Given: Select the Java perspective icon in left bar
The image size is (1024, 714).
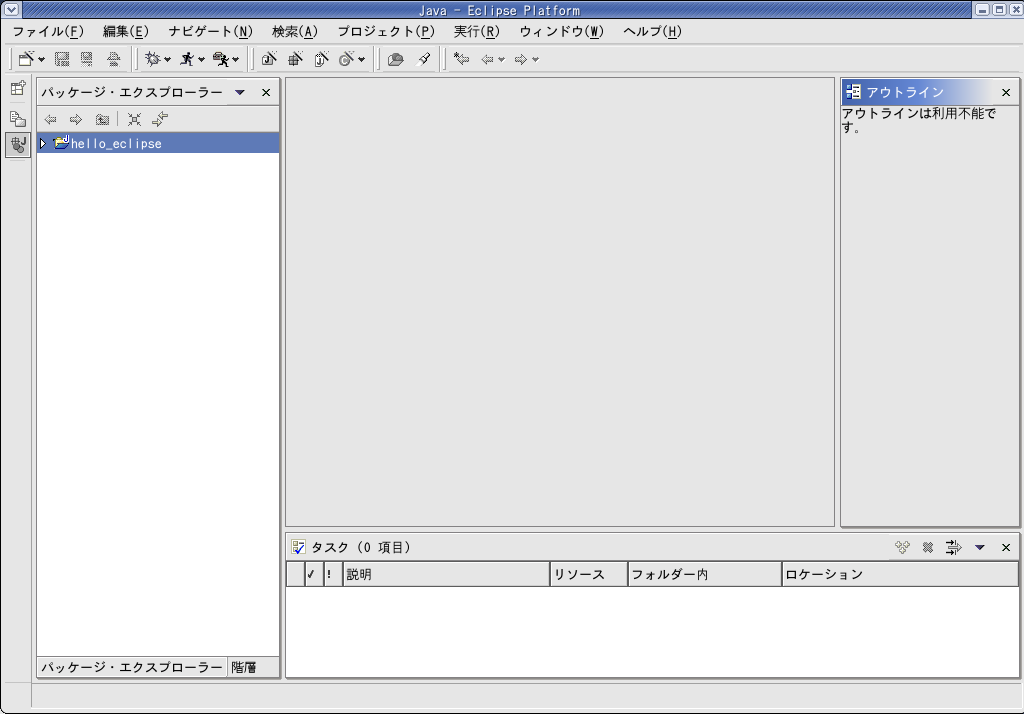Looking at the screenshot, I should tap(18, 145).
